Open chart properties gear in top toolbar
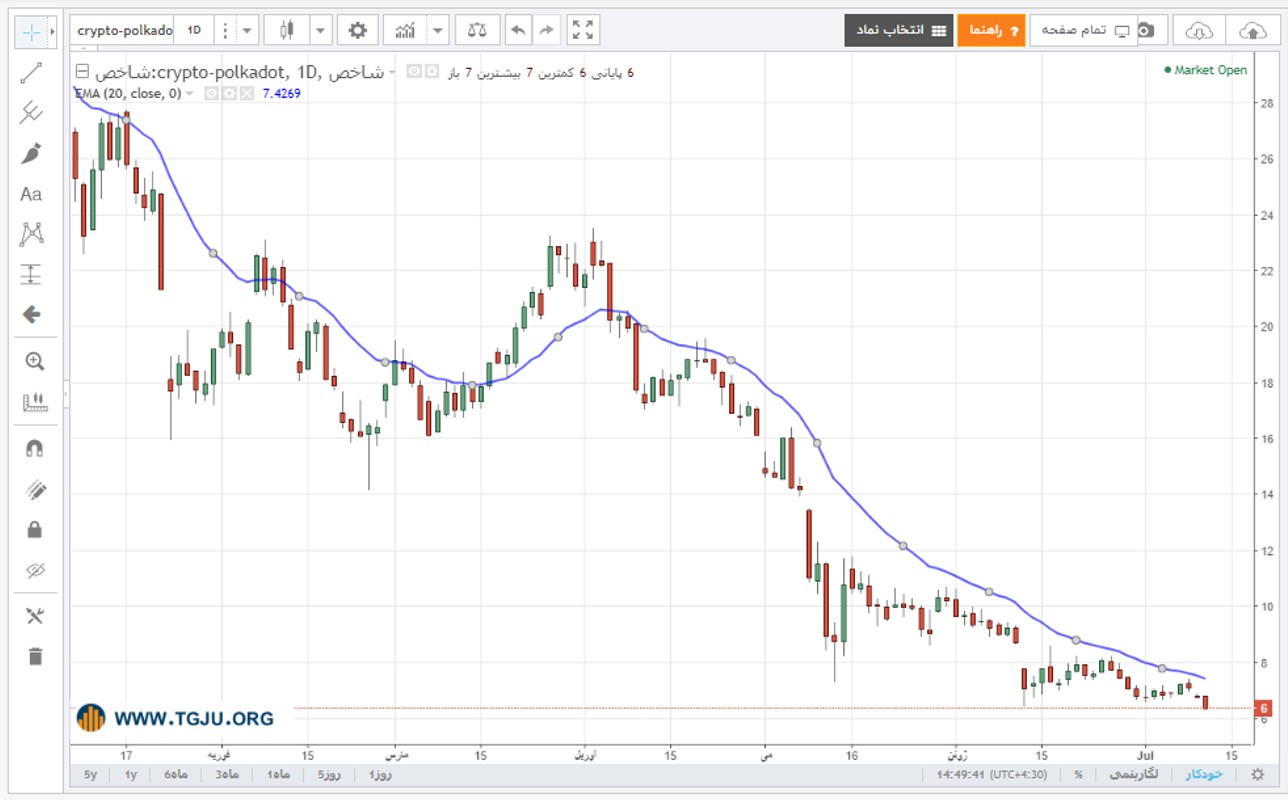The height and width of the screenshot is (800, 1288). tap(357, 30)
